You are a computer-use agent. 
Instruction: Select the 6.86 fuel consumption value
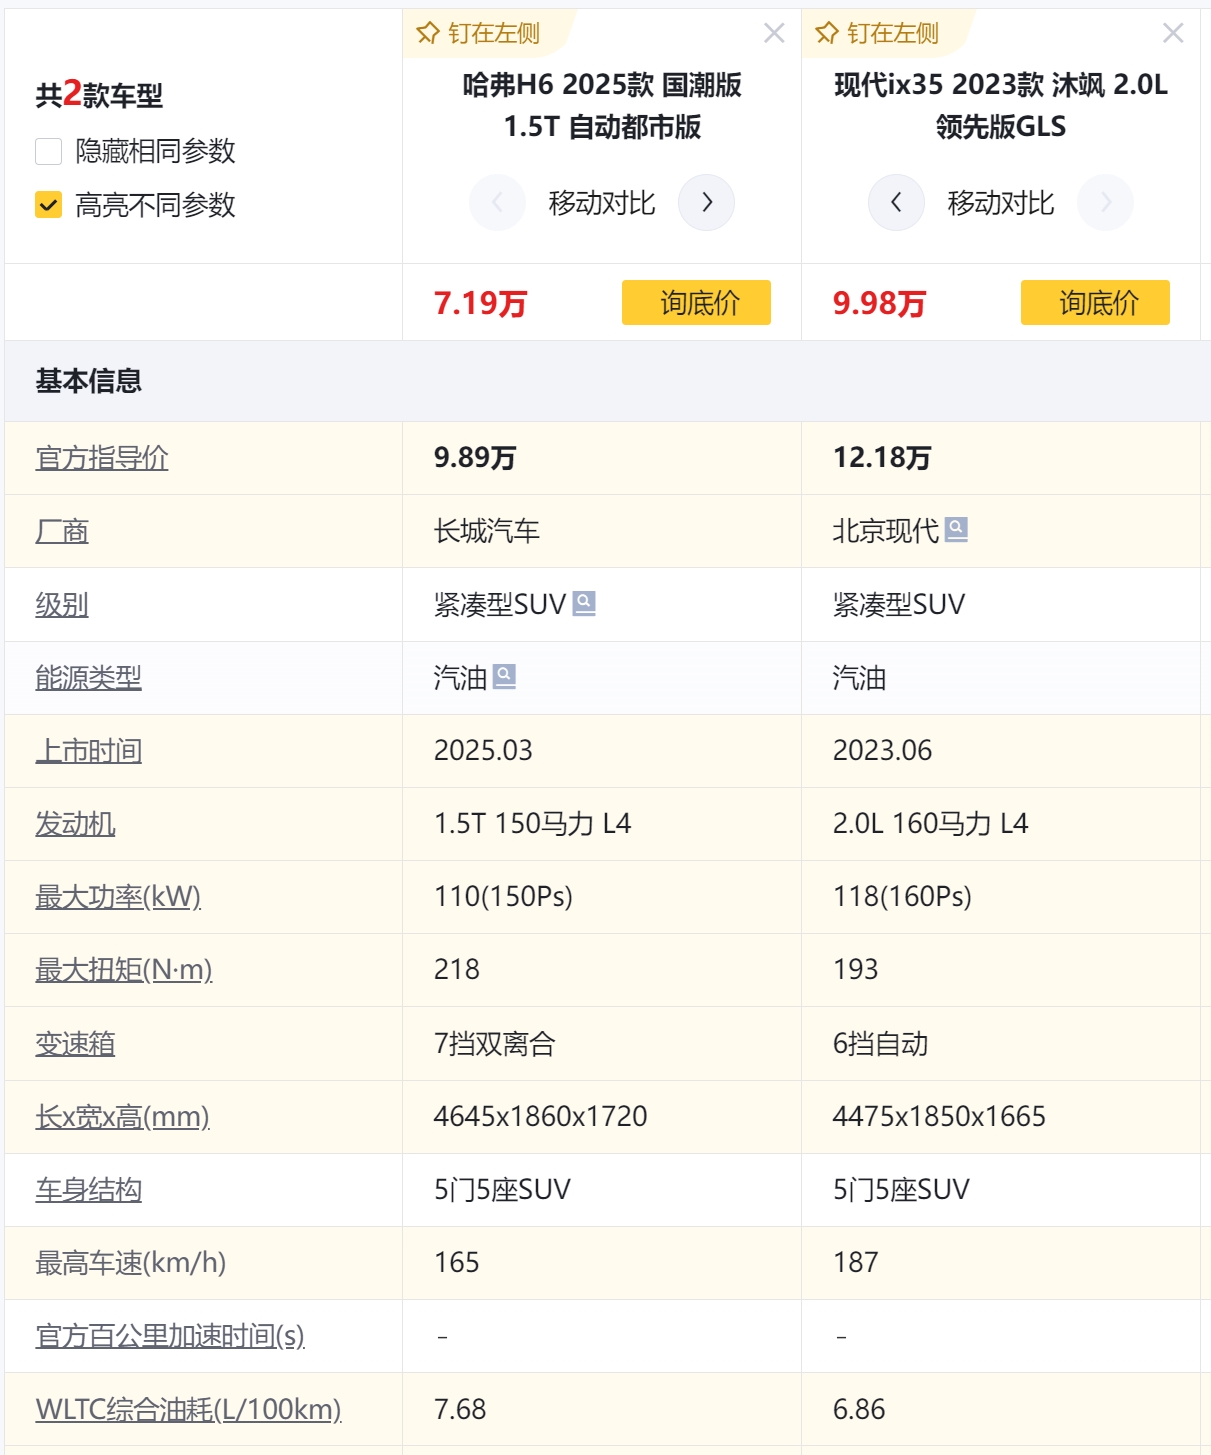click(859, 1410)
